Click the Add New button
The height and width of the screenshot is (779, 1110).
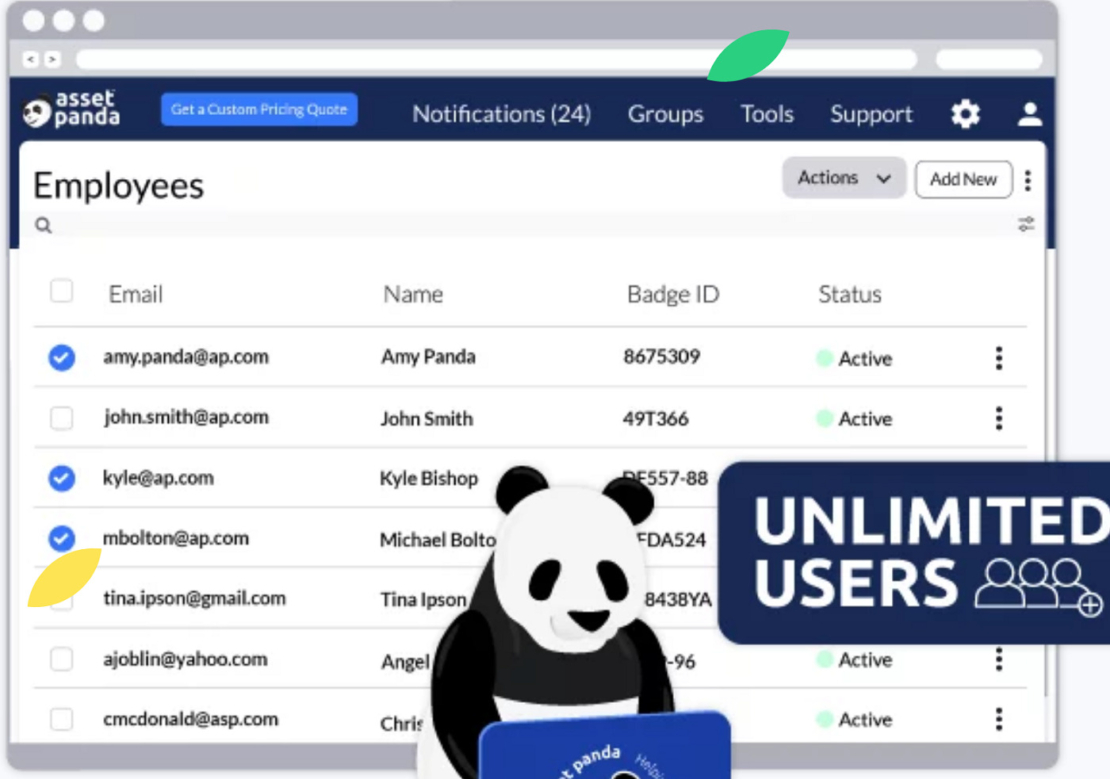pyautogui.click(x=962, y=180)
